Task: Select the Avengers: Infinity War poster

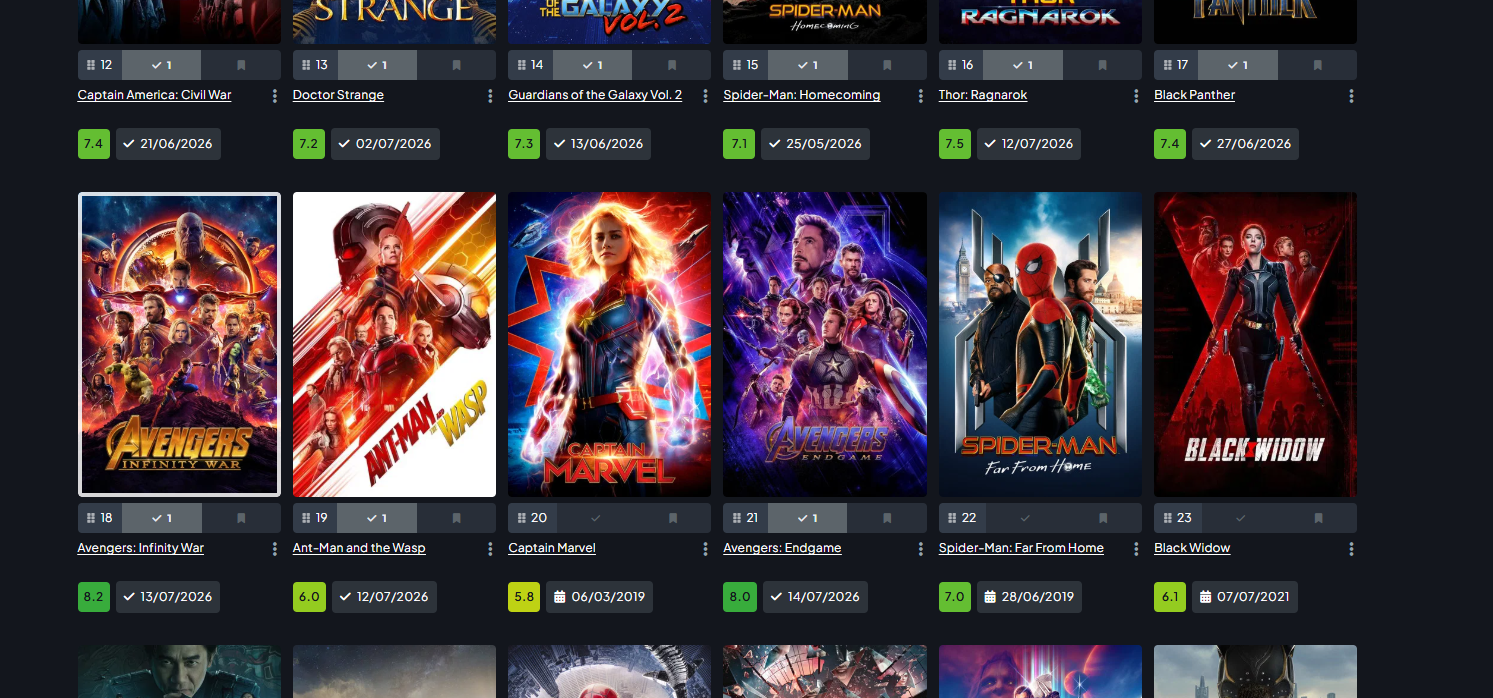Action: coord(179,344)
